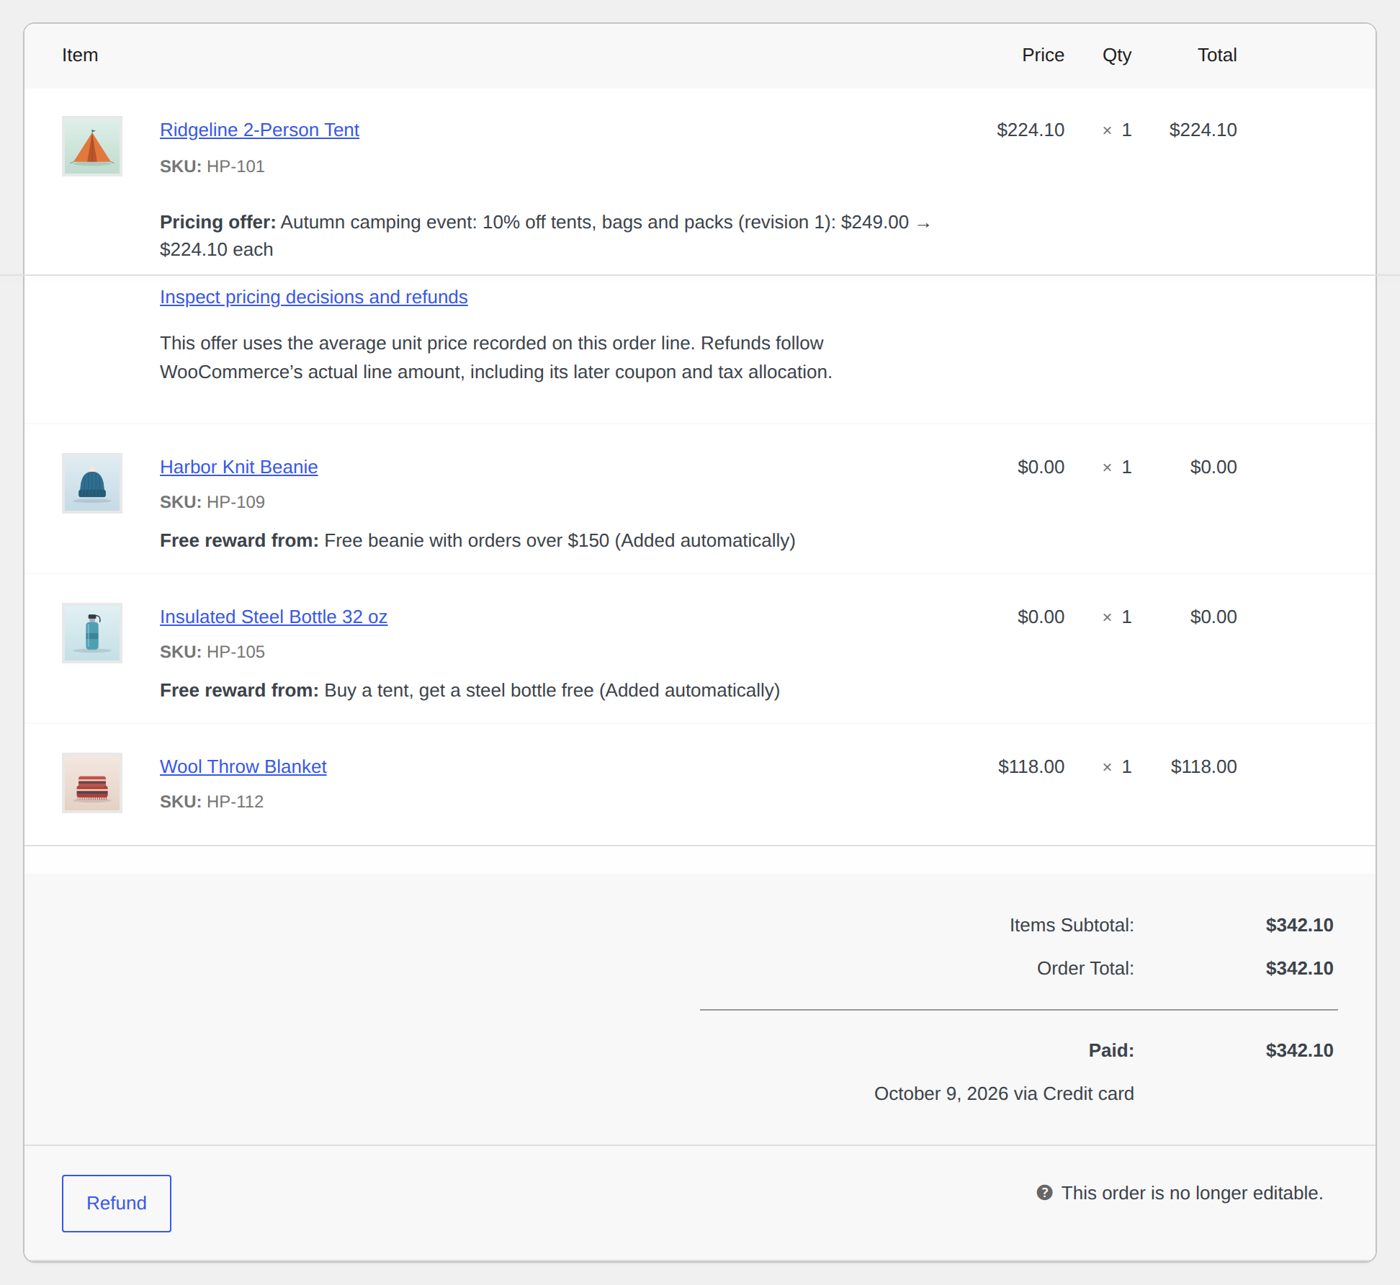Open the Harbor Knit Beanie thumbnail
Screen dimensions: 1400x1285
pyautogui.click(x=92, y=483)
